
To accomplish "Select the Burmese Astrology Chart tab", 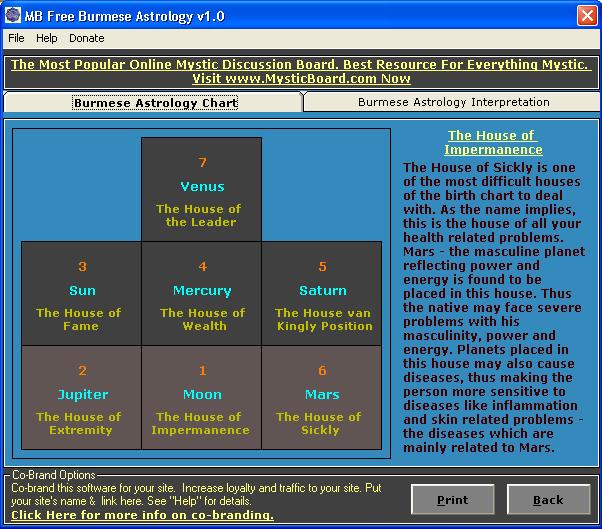I will [x=155, y=103].
